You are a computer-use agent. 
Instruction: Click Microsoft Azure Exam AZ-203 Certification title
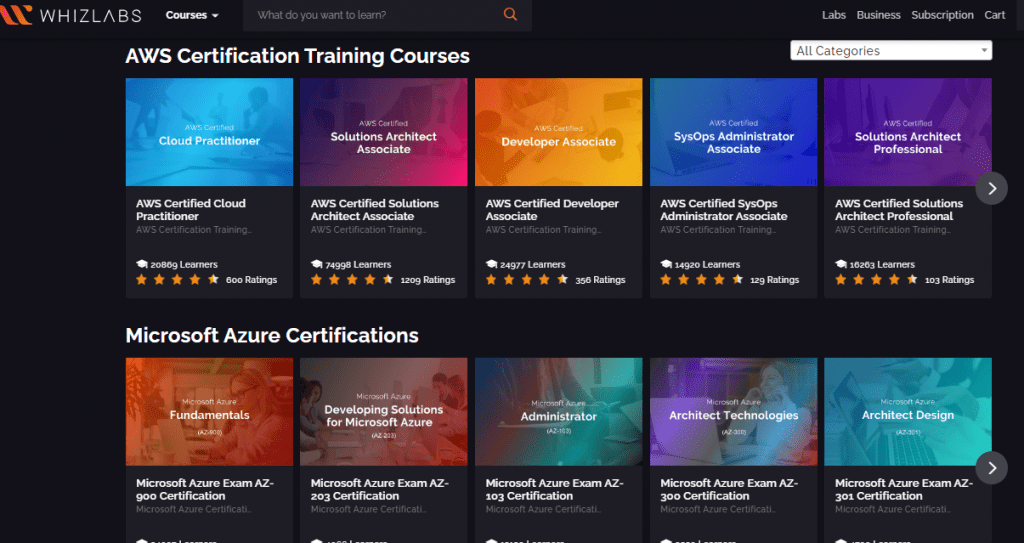[x=379, y=489]
